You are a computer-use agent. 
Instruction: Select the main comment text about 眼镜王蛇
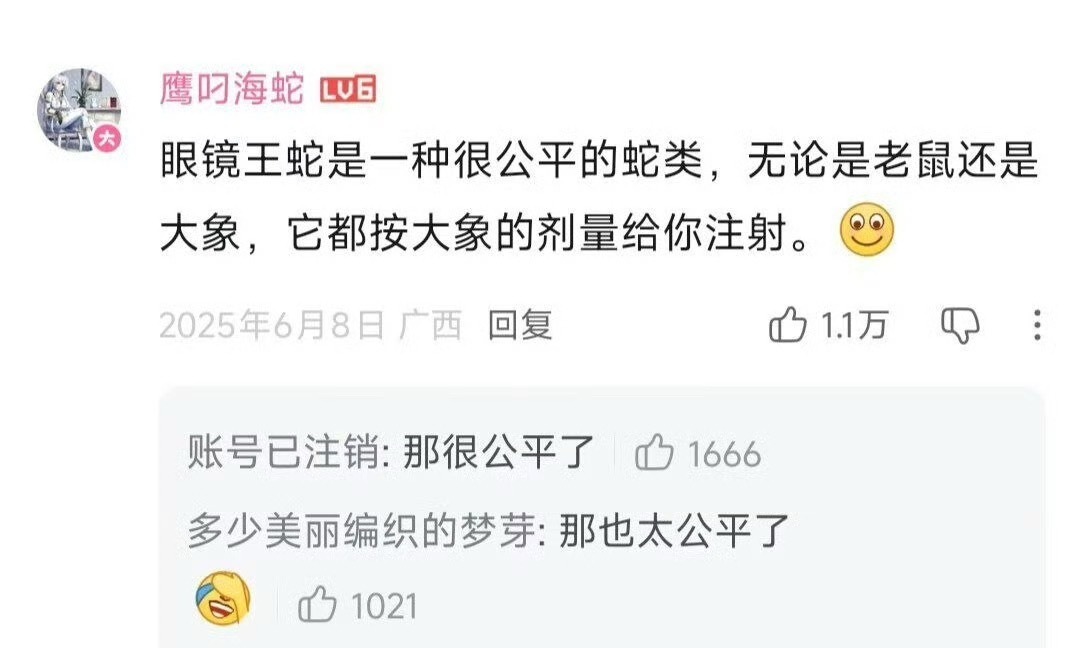click(x=599, y=197)
